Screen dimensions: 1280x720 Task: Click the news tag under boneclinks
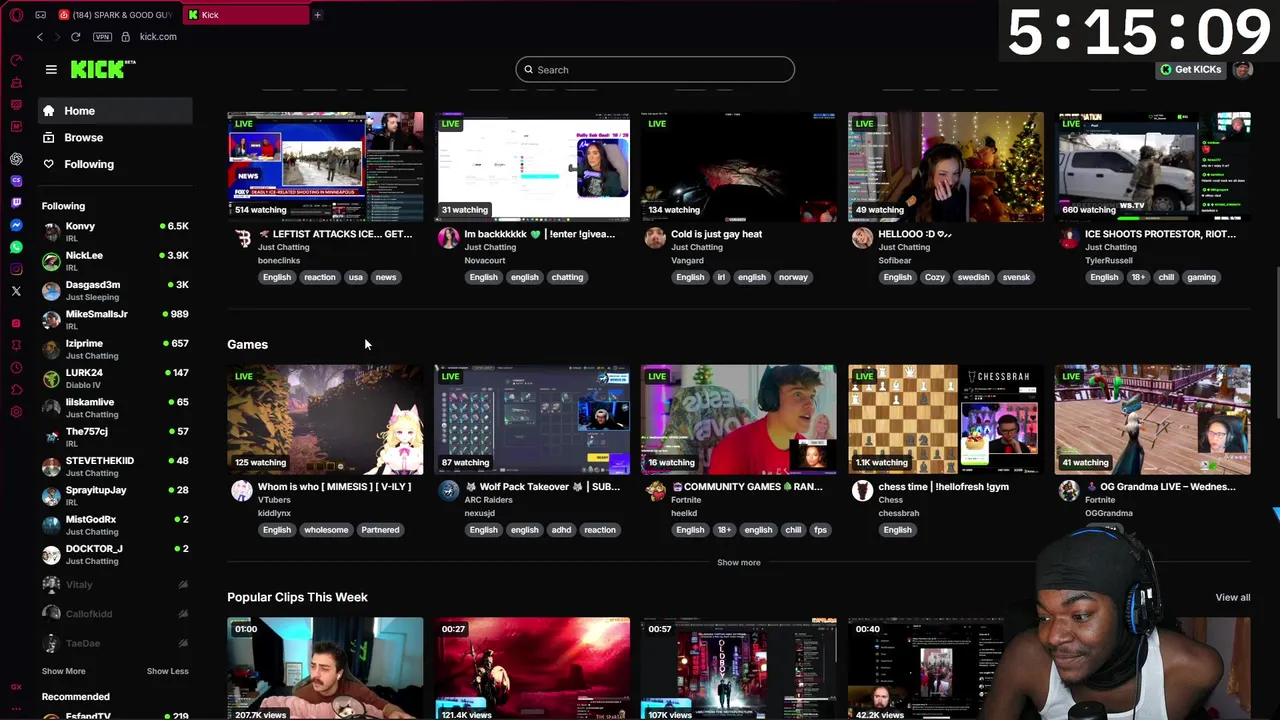pyautogui.click(x=385, y=277)
